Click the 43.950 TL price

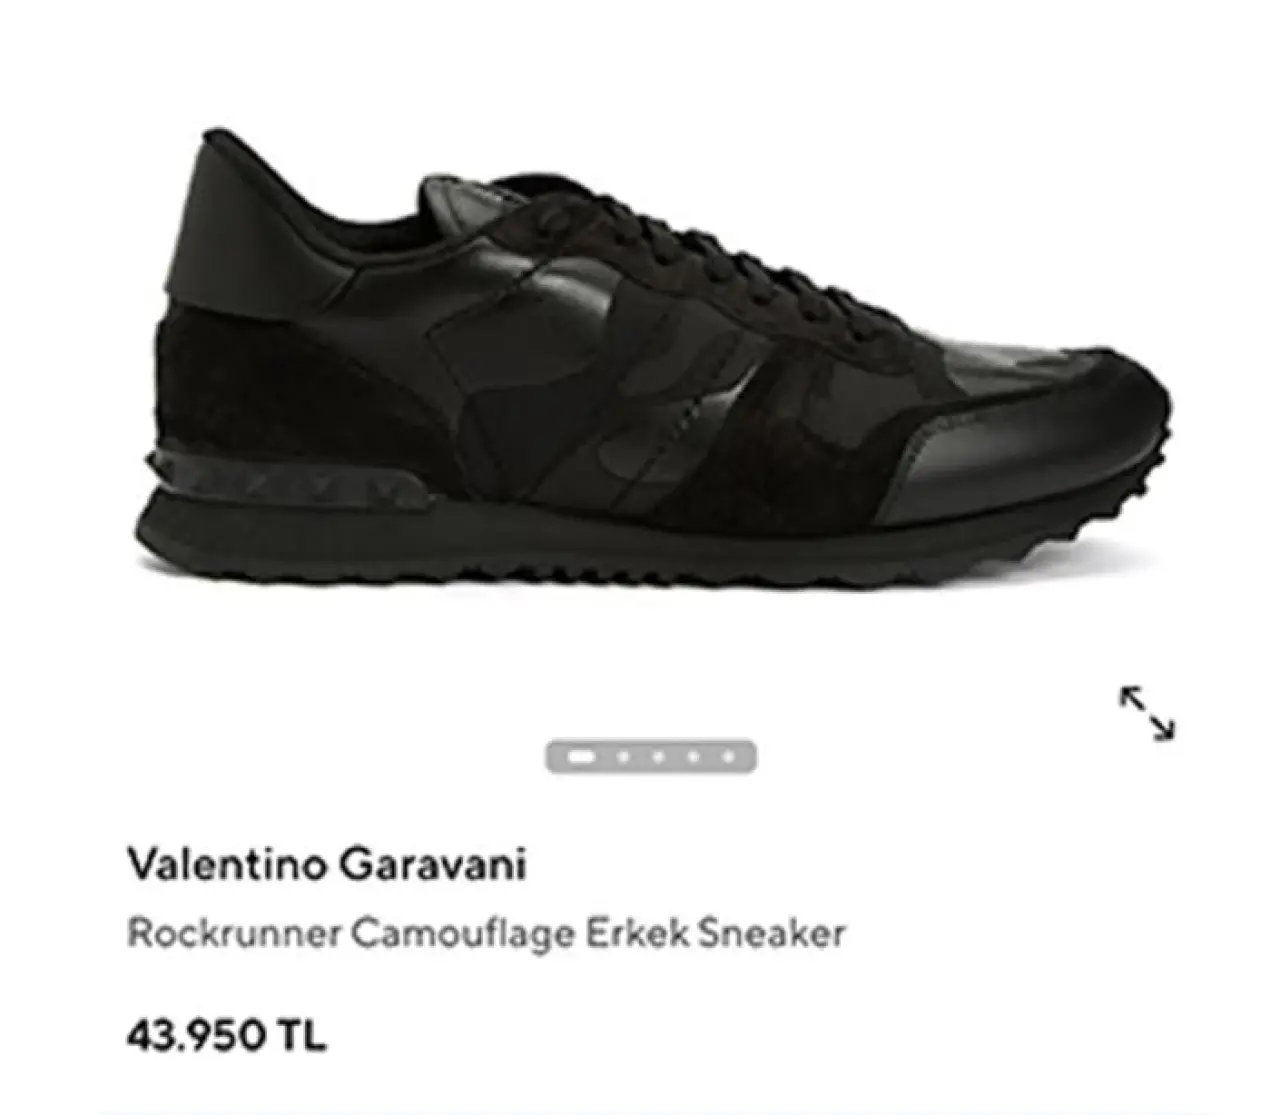(227, 1035)
